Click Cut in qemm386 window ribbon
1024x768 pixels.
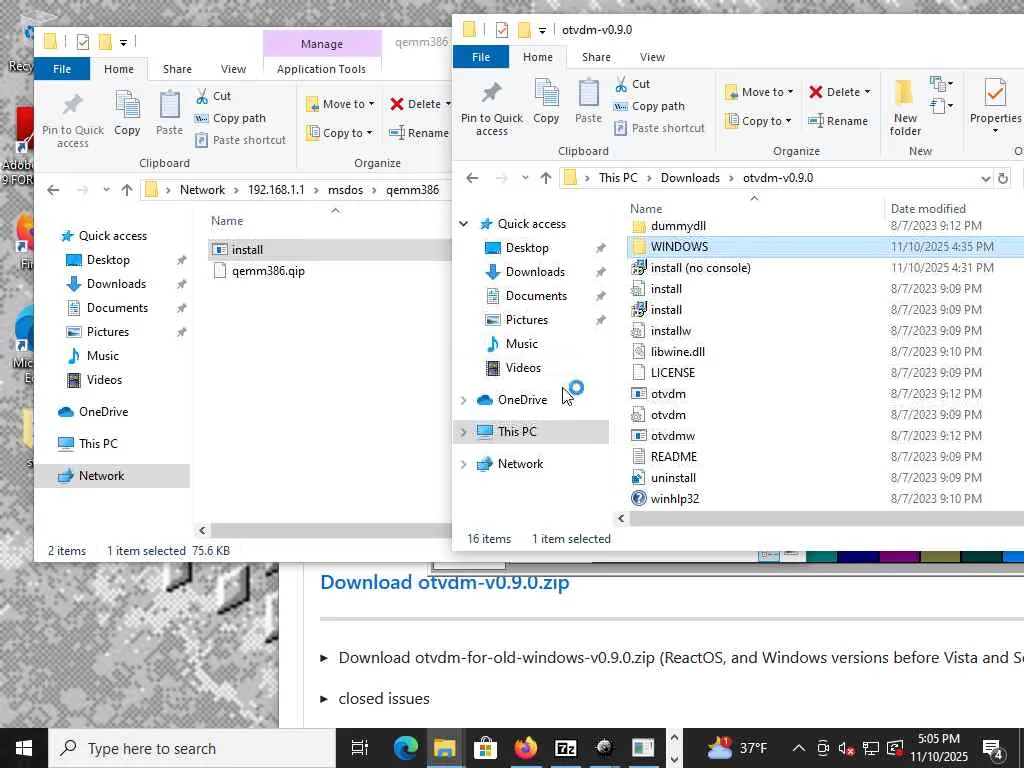(x=214, y=95)
